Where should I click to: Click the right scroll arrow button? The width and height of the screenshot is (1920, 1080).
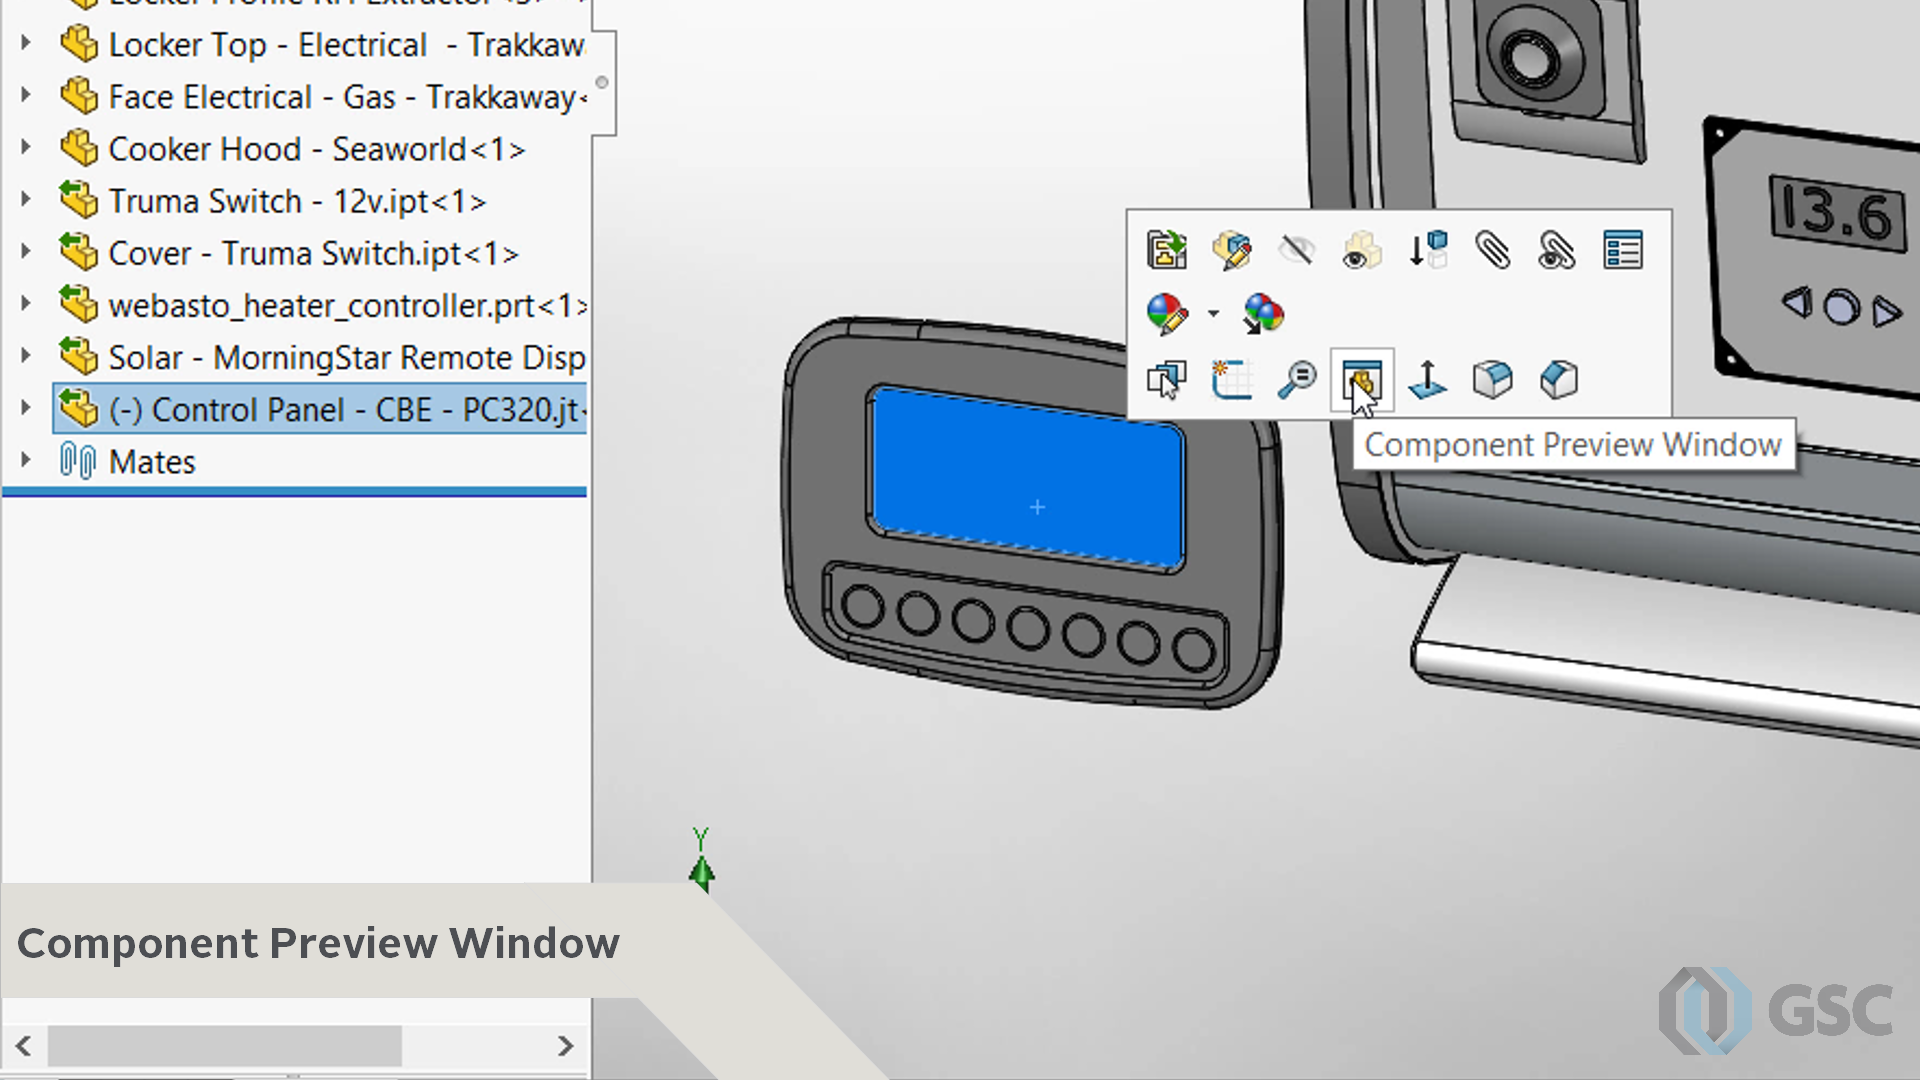pos(566,1045)
